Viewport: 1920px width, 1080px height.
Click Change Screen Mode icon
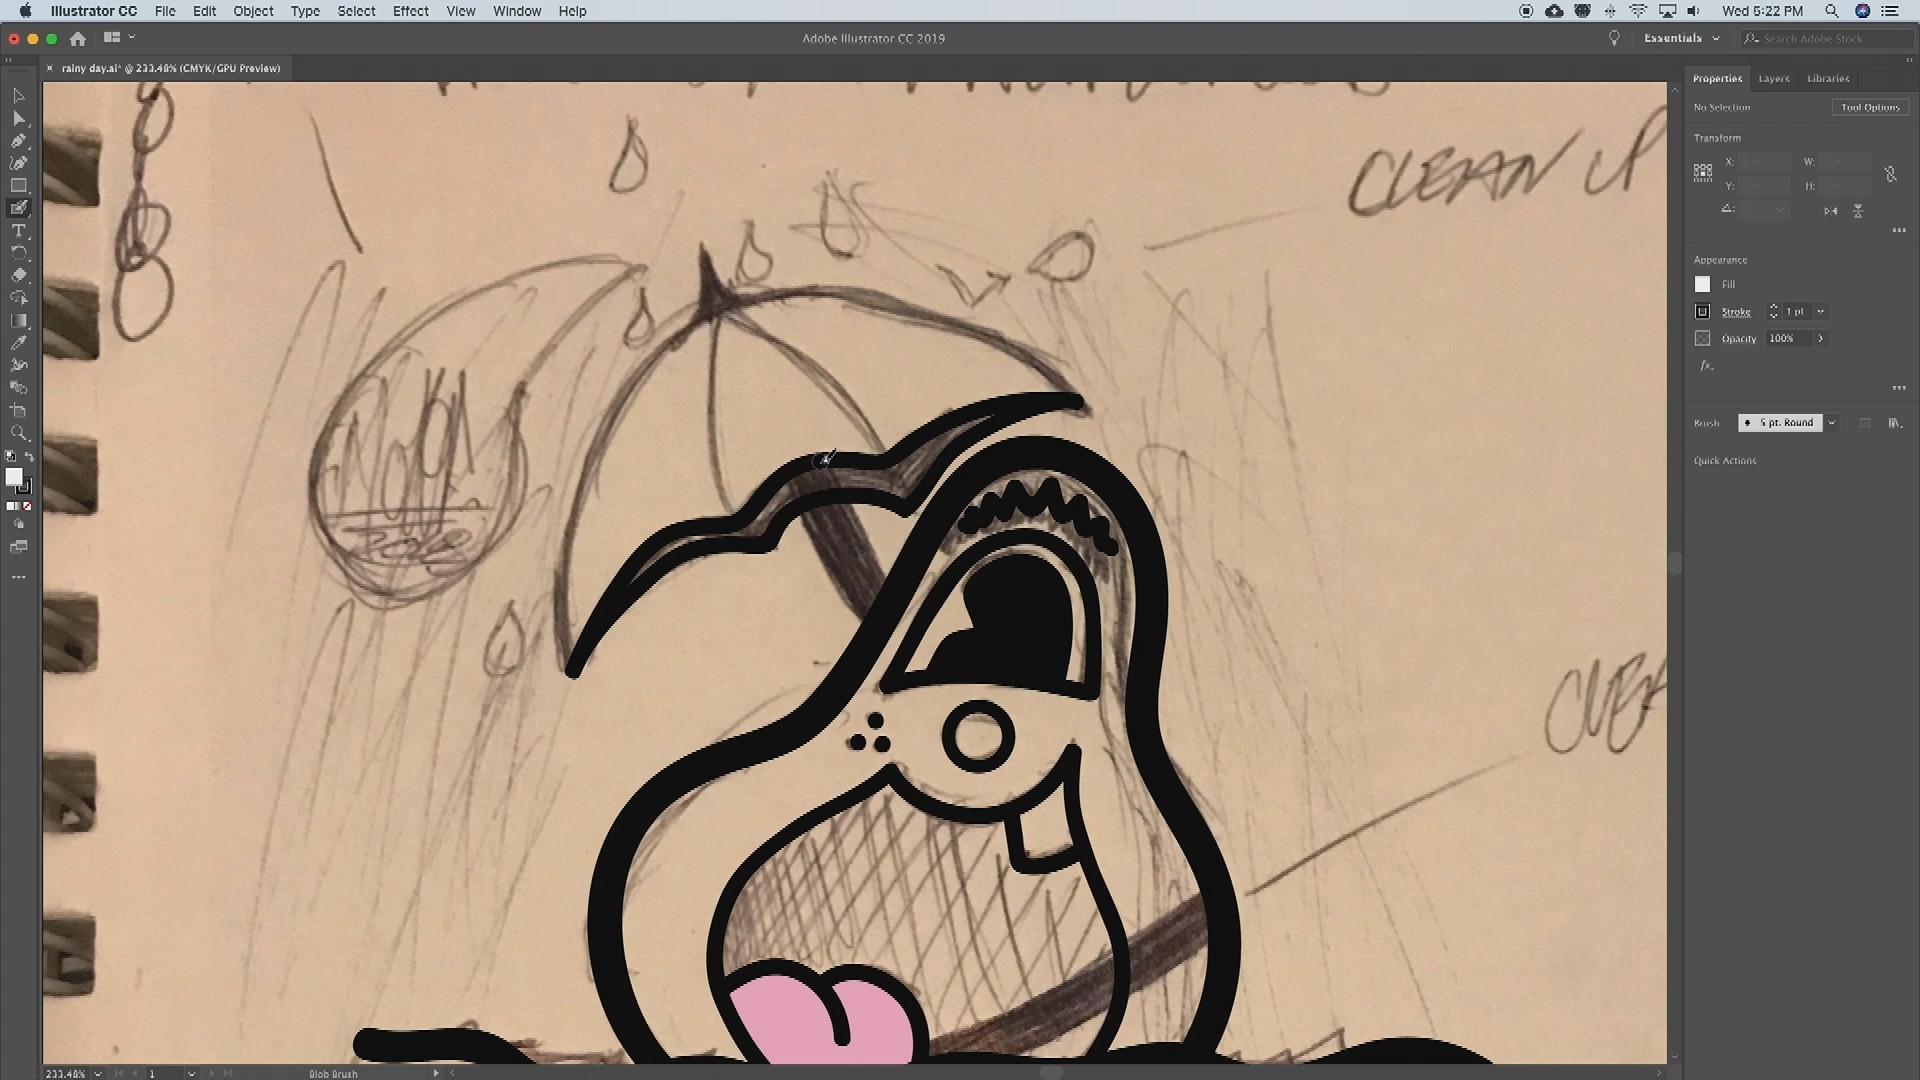point(19,547)
